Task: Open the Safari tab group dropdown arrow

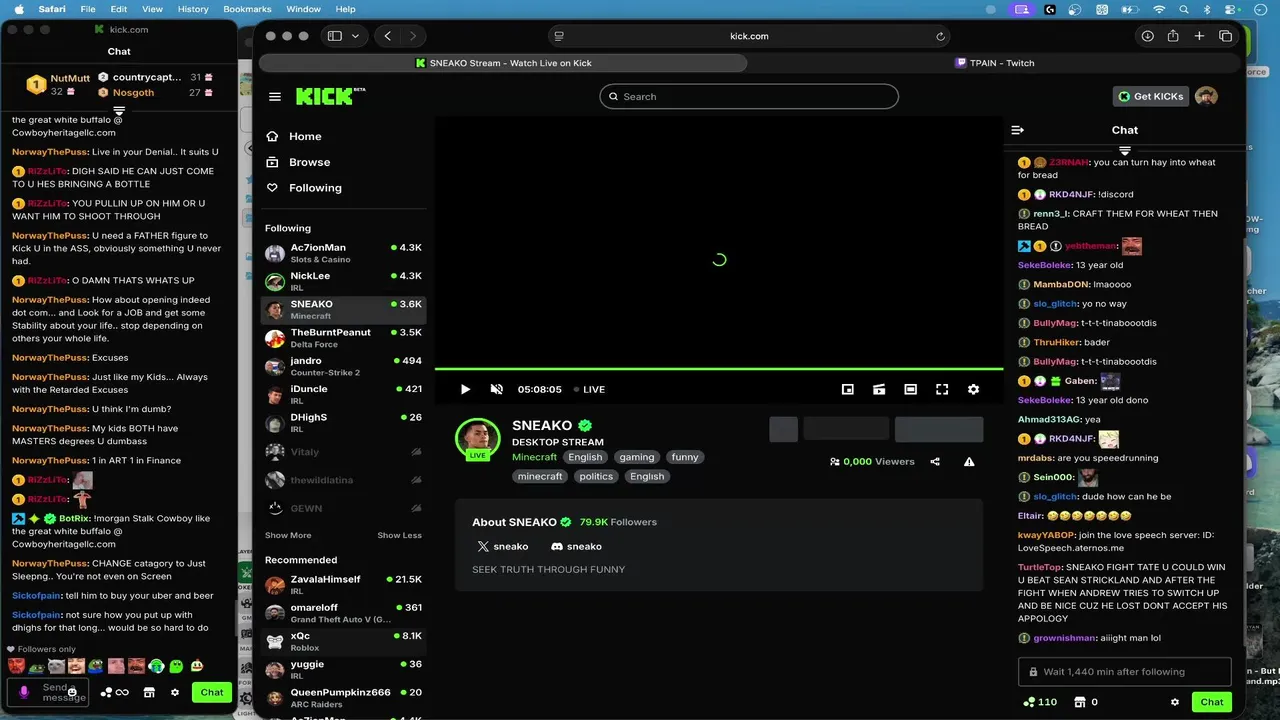Action: (x=355, y=36)
